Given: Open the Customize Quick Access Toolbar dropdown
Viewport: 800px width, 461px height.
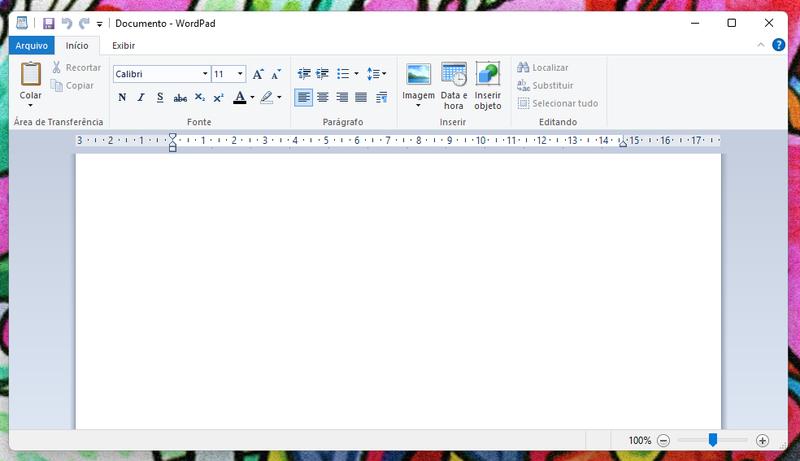Looking at the screenshot, I should (x=99, y=24).
